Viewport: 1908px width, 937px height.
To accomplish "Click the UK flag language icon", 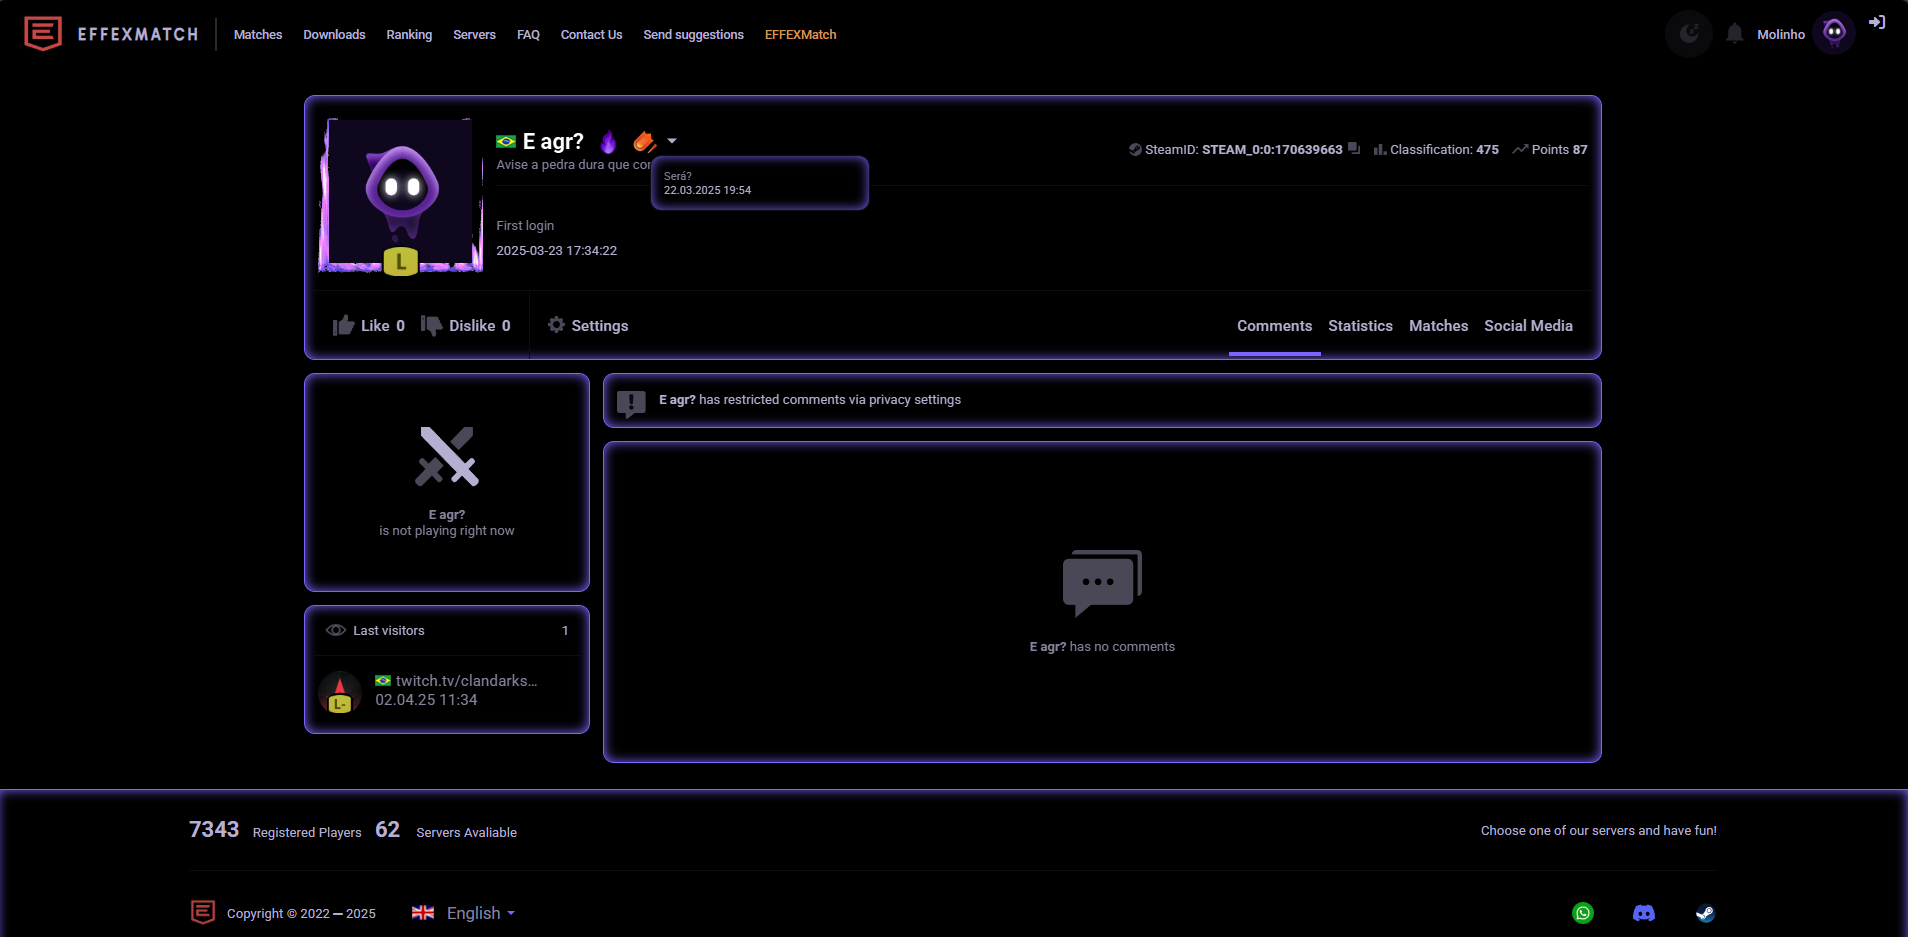I will pyautogui.click(x=423, y=912).
